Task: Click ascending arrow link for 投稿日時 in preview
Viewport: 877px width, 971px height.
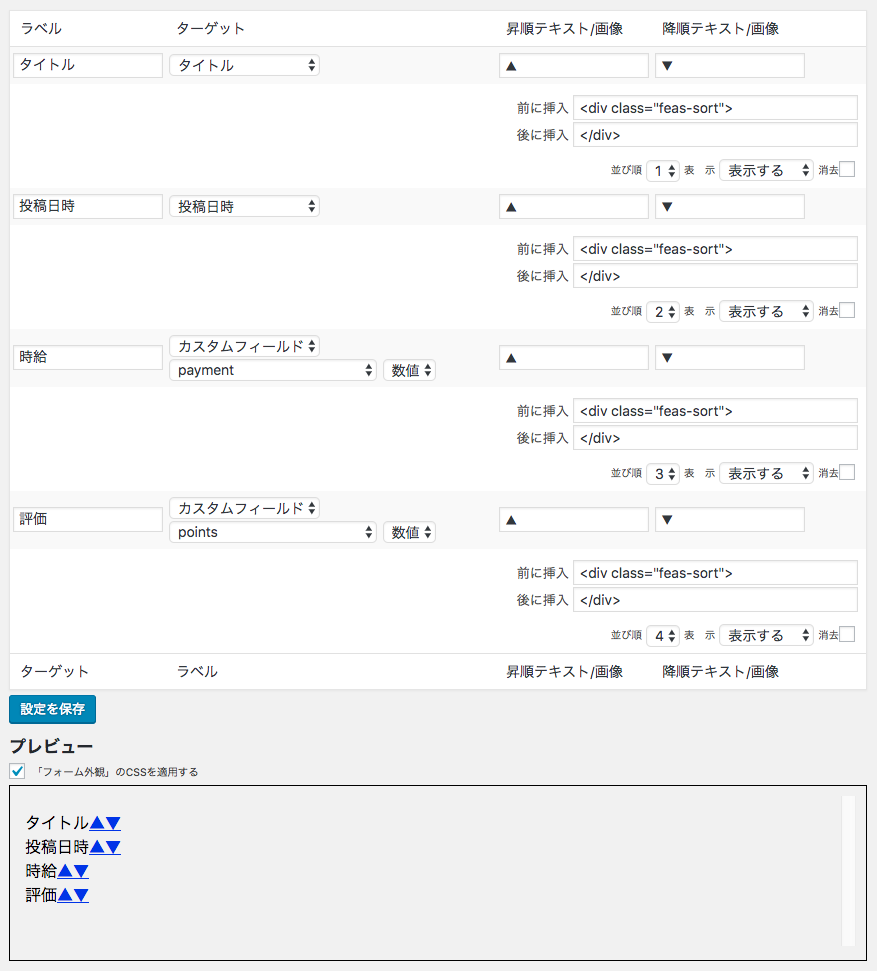Action: (97, 847)
